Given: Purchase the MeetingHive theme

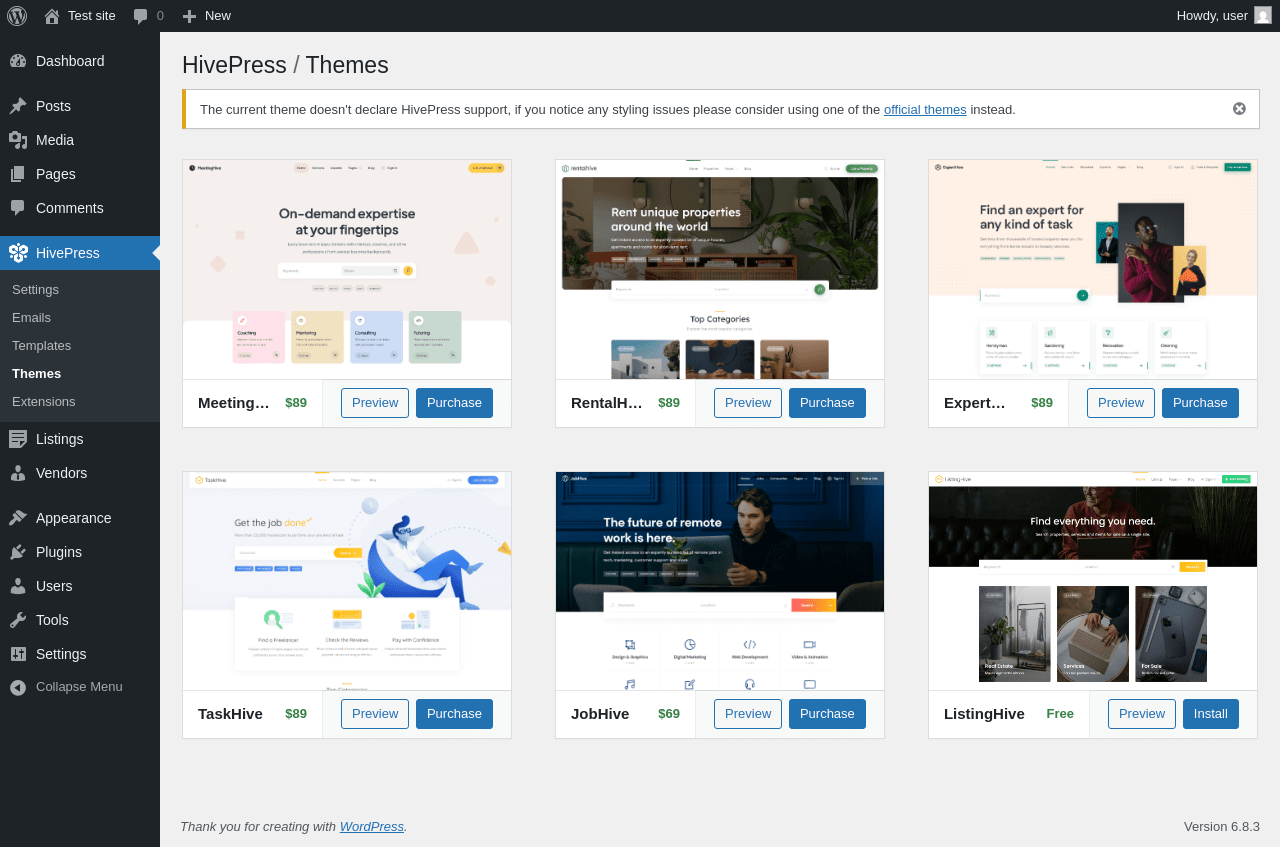Looking at the screenshot, I should 454,403.
